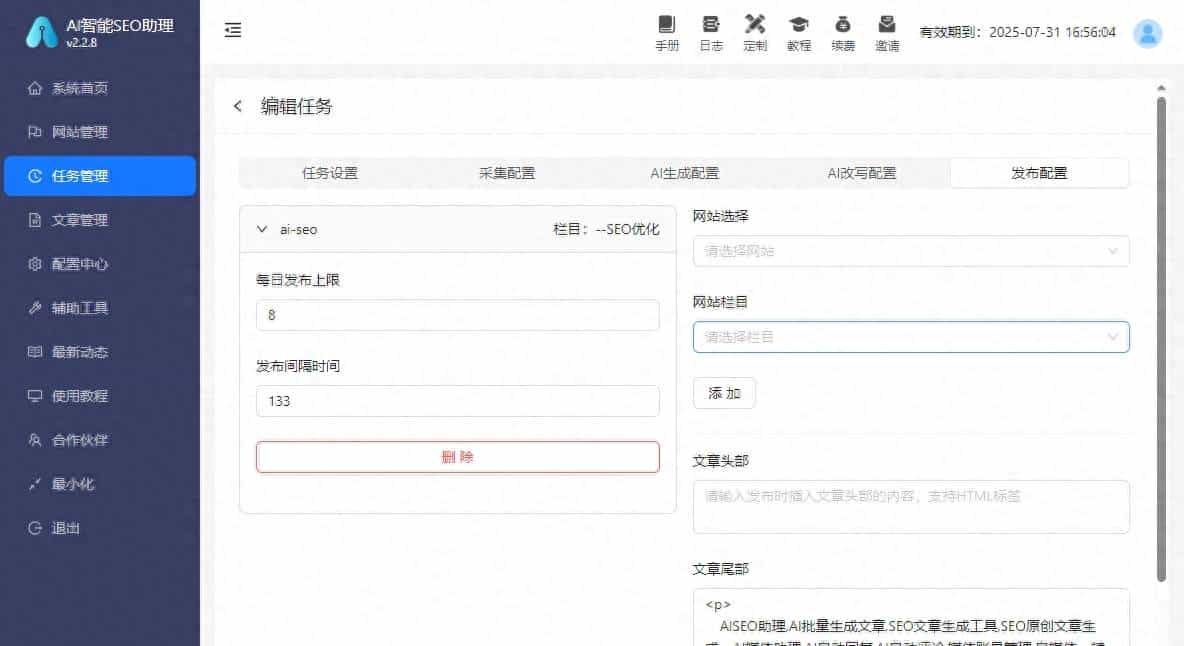This screenshot has width=1184, height=646.
Task: Click the user avatar in the top corner
Action: click(1146, 32)
